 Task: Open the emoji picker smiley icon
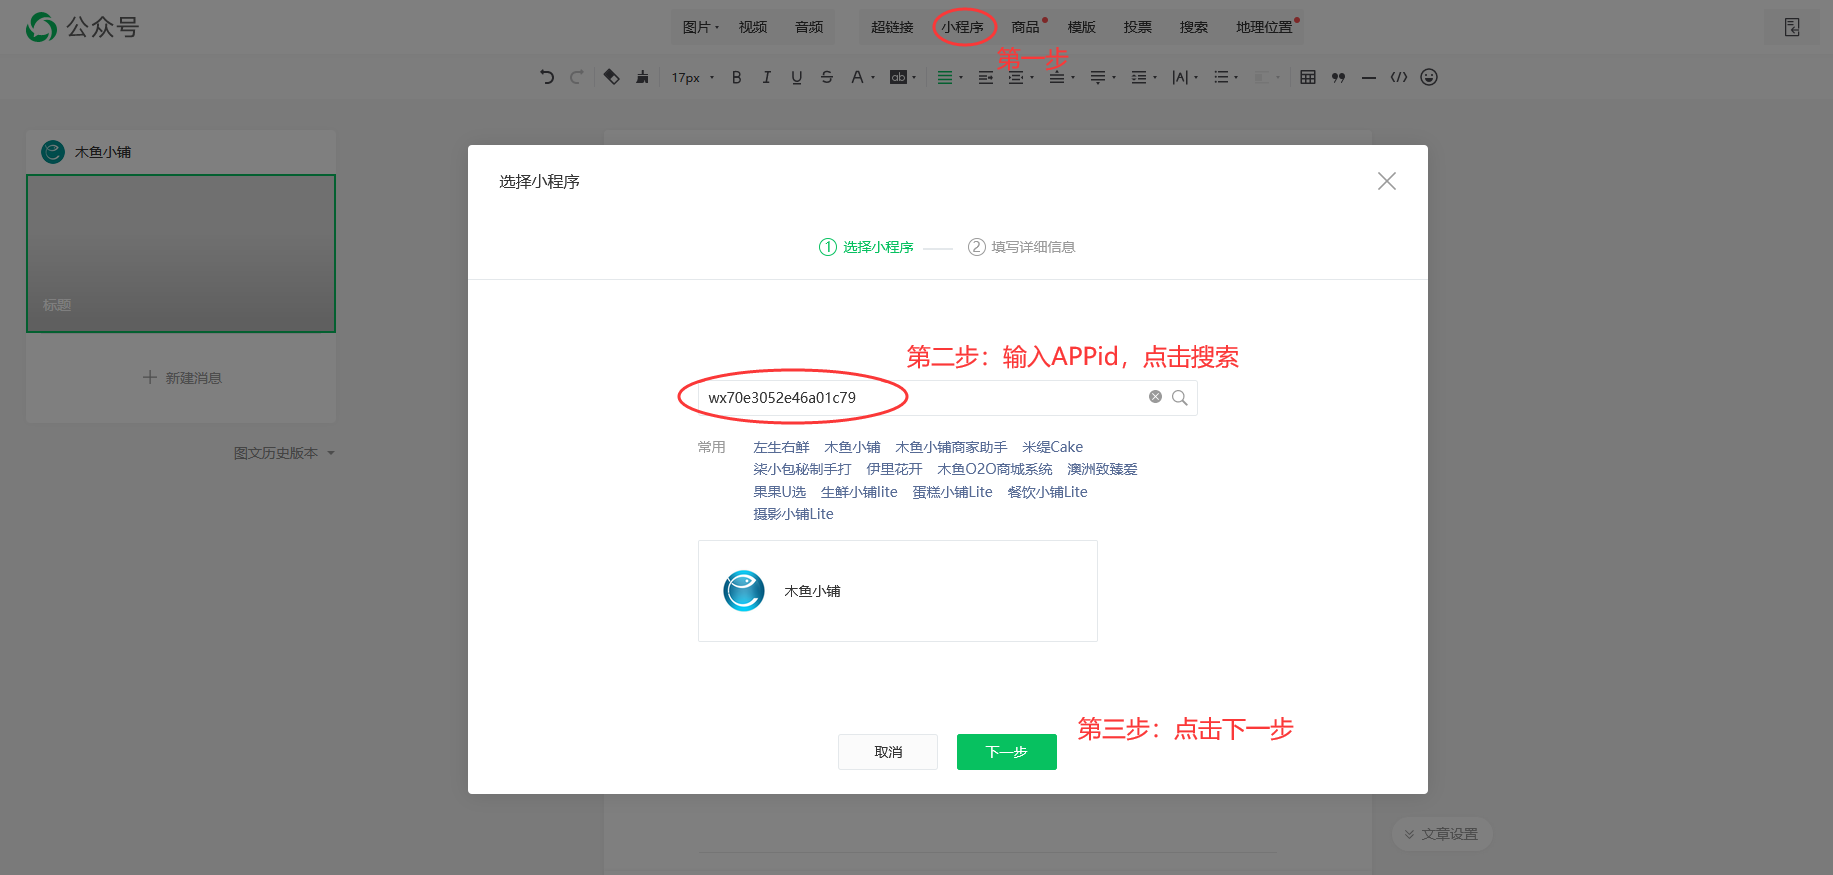(x=1429, y=77)
